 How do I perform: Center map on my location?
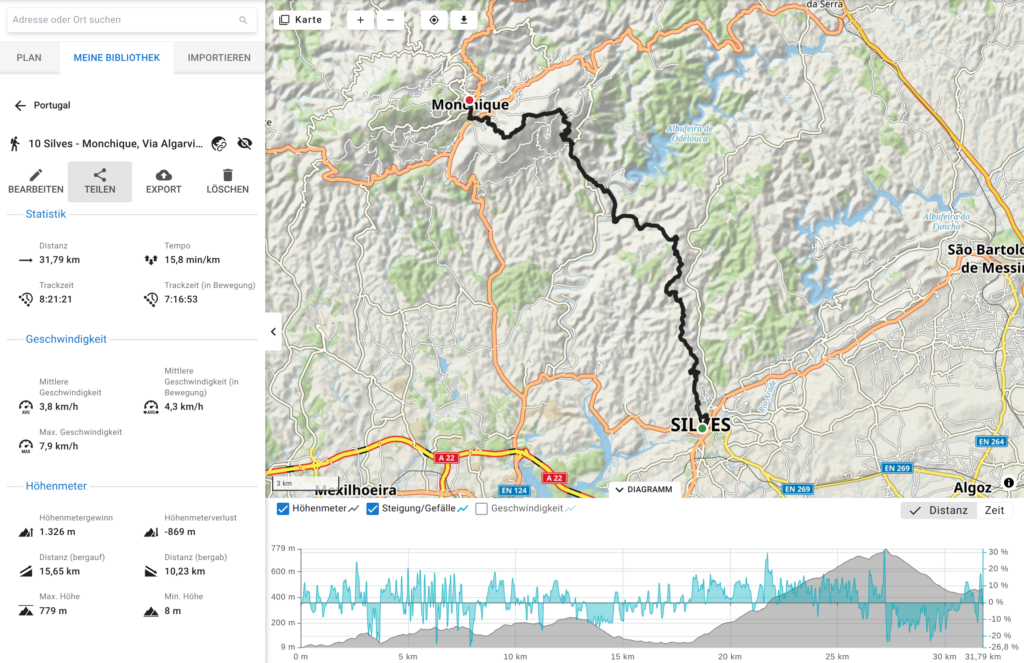(433, 20)
